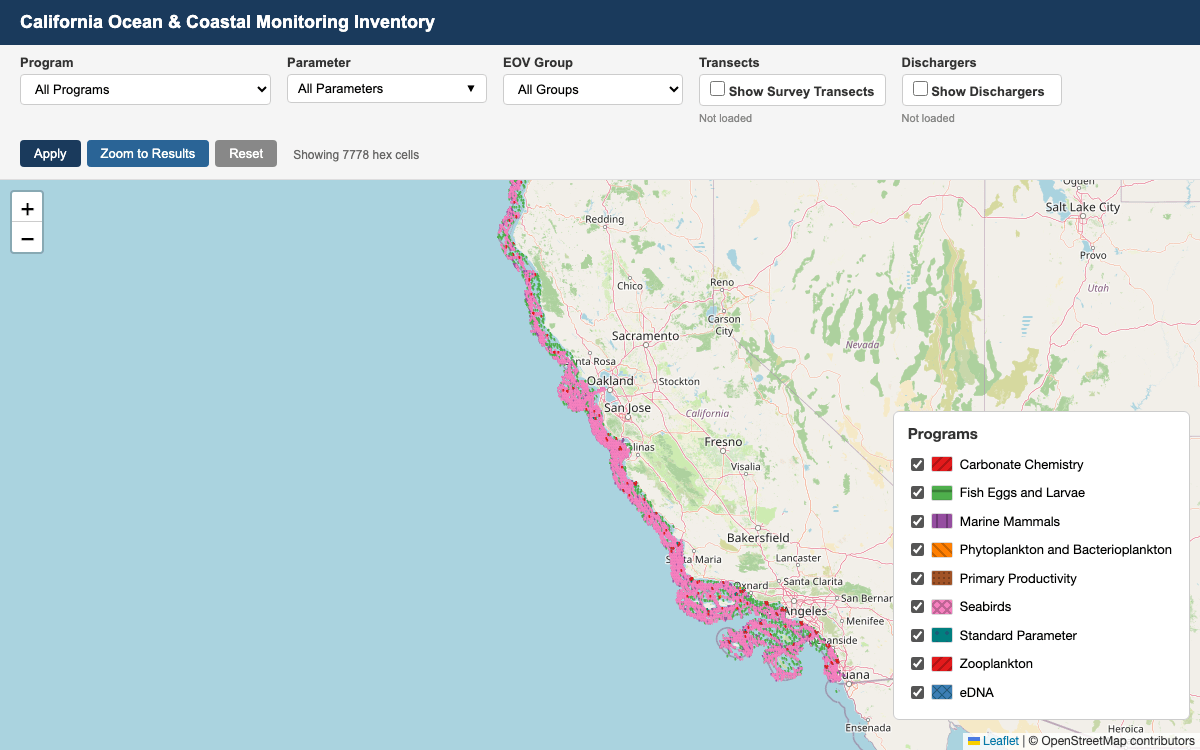
Task: Hide the Seabirds layer checkbox
Action: pyautogui.click(x=917, y=607)
